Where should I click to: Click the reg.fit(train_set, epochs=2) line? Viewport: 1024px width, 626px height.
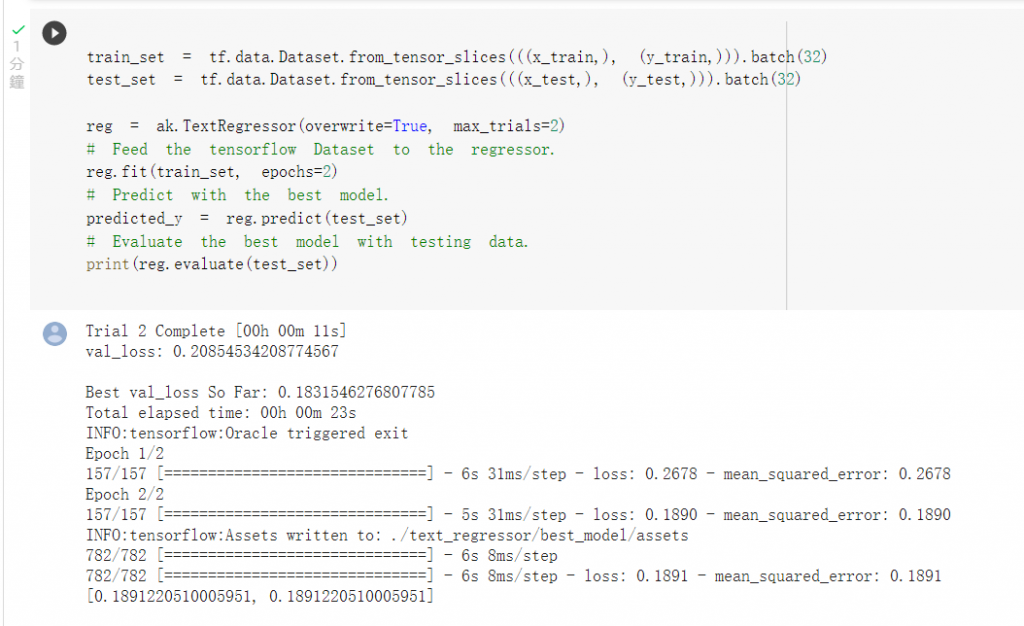click(212, 172)
